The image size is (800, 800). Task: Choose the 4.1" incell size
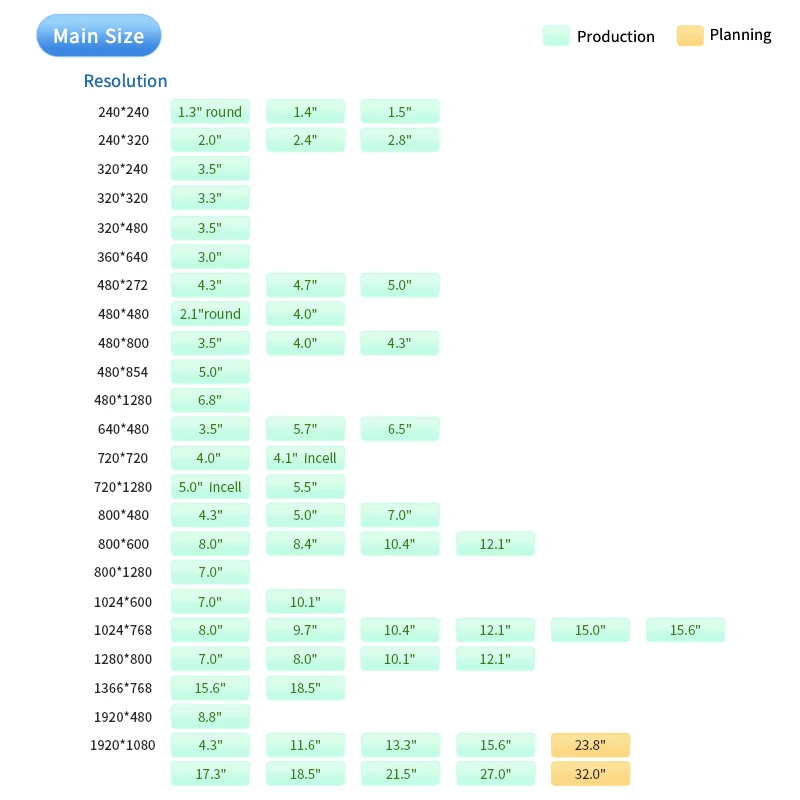(x=305, y=458)
